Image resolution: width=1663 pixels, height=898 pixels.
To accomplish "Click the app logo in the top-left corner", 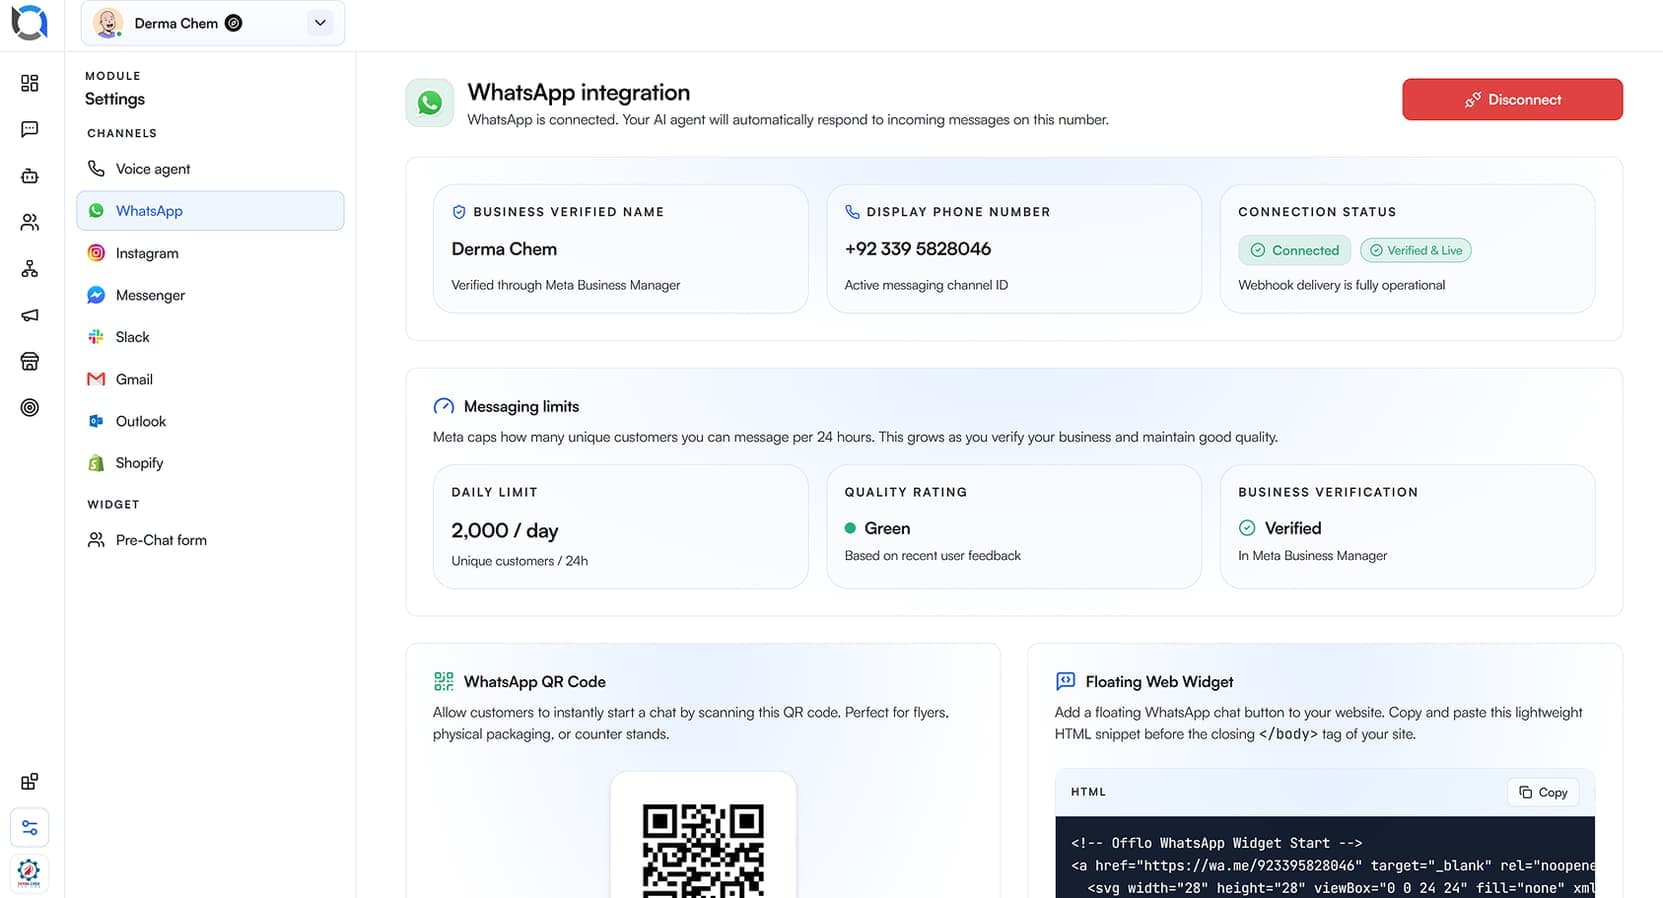I will pos(29,22).
